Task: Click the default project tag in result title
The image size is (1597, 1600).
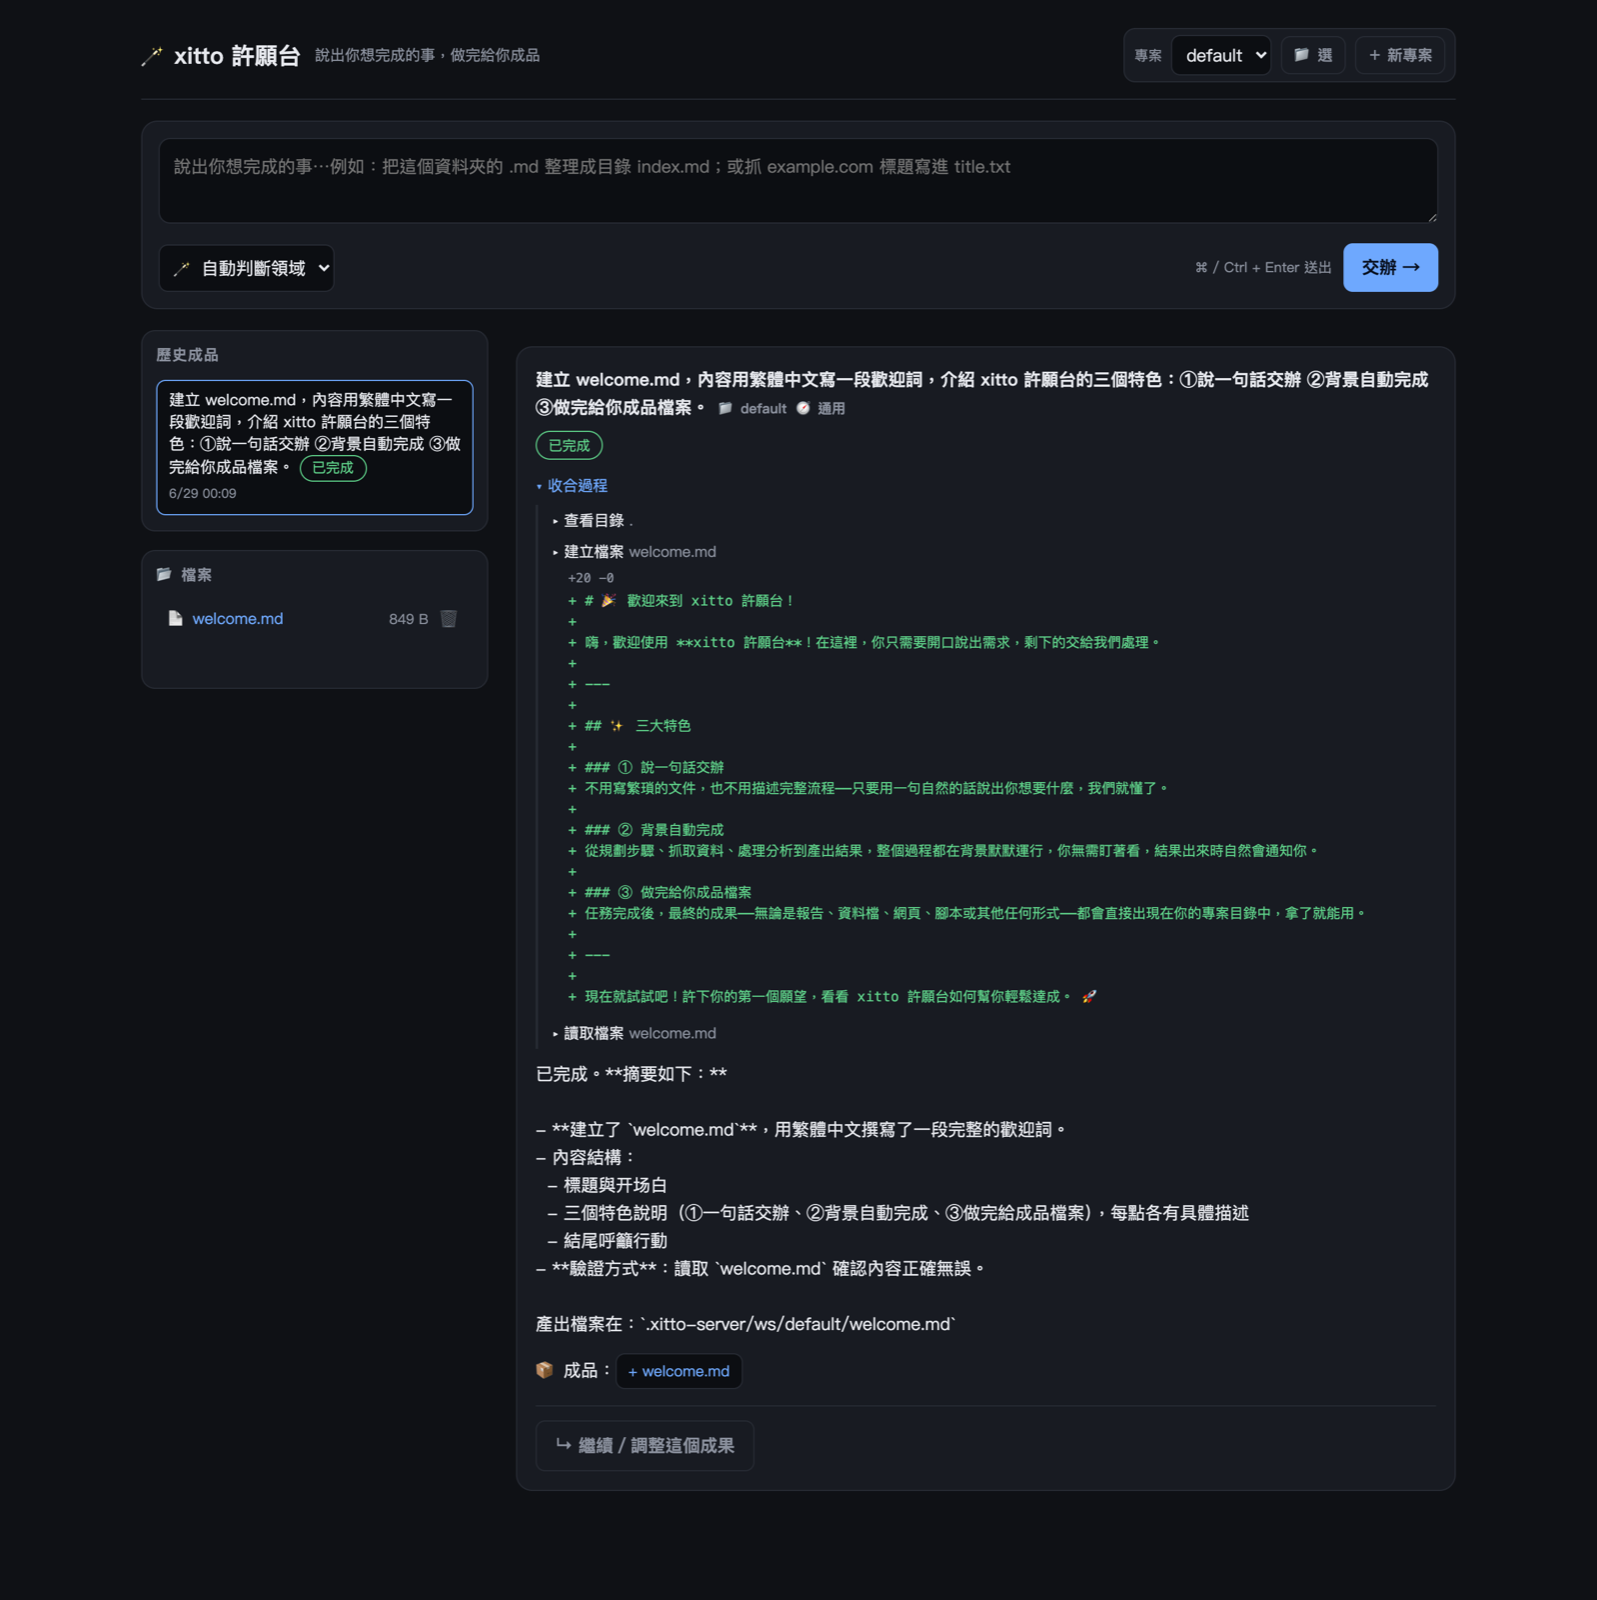Action: 752,408
